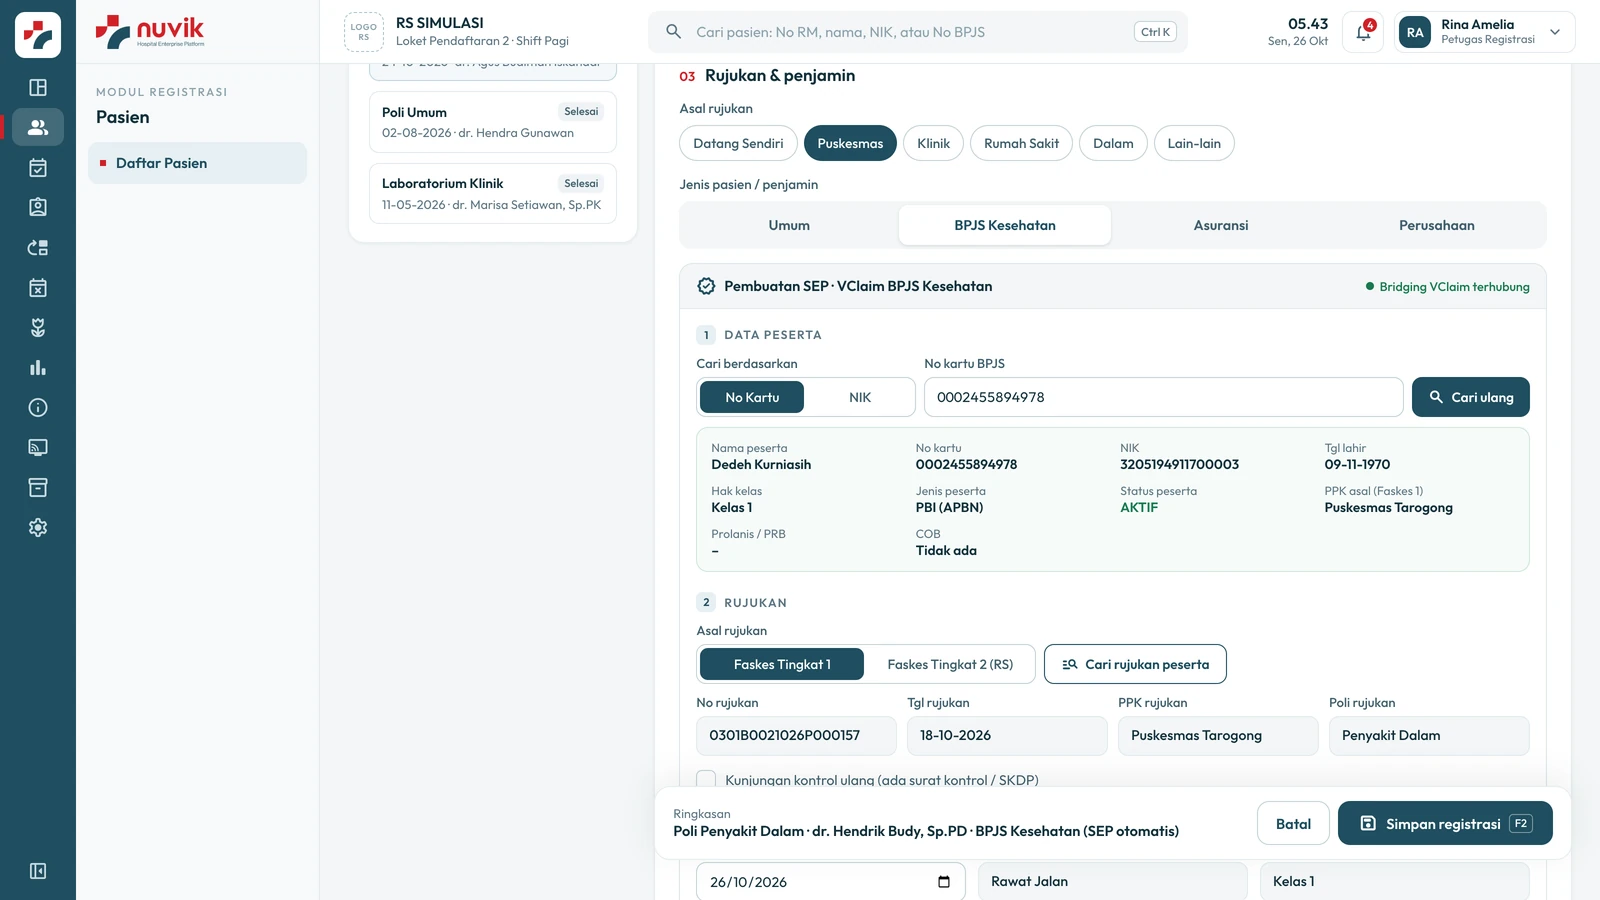Focus the patient search bar
1600x900 pixels.
coord(917,32)
